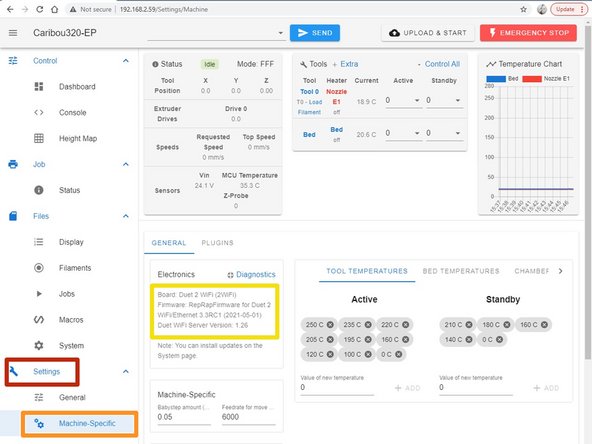
Task: Click the Jobs play icon
Action: [x=39, y=294]
